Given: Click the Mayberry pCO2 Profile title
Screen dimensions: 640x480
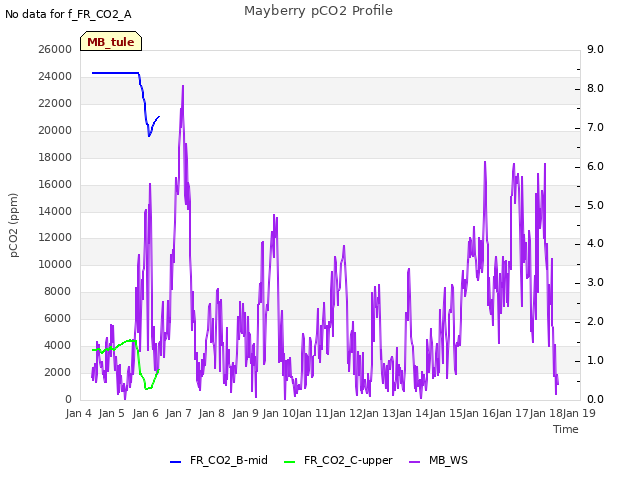Looking at the screenshot, I should point(318,11).
